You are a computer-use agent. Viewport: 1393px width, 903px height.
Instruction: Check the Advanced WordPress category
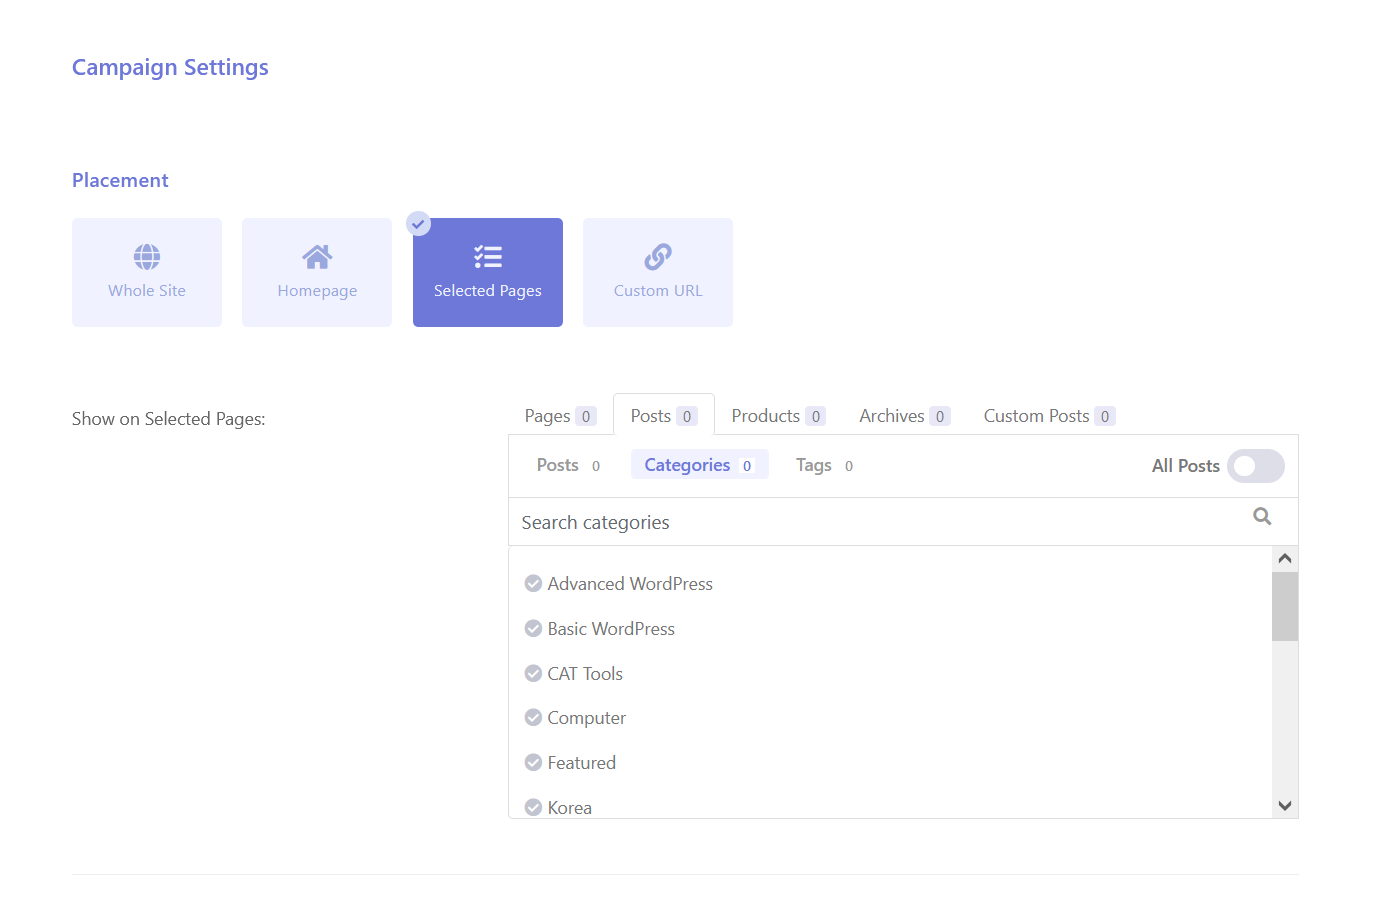tap(533, 583)
